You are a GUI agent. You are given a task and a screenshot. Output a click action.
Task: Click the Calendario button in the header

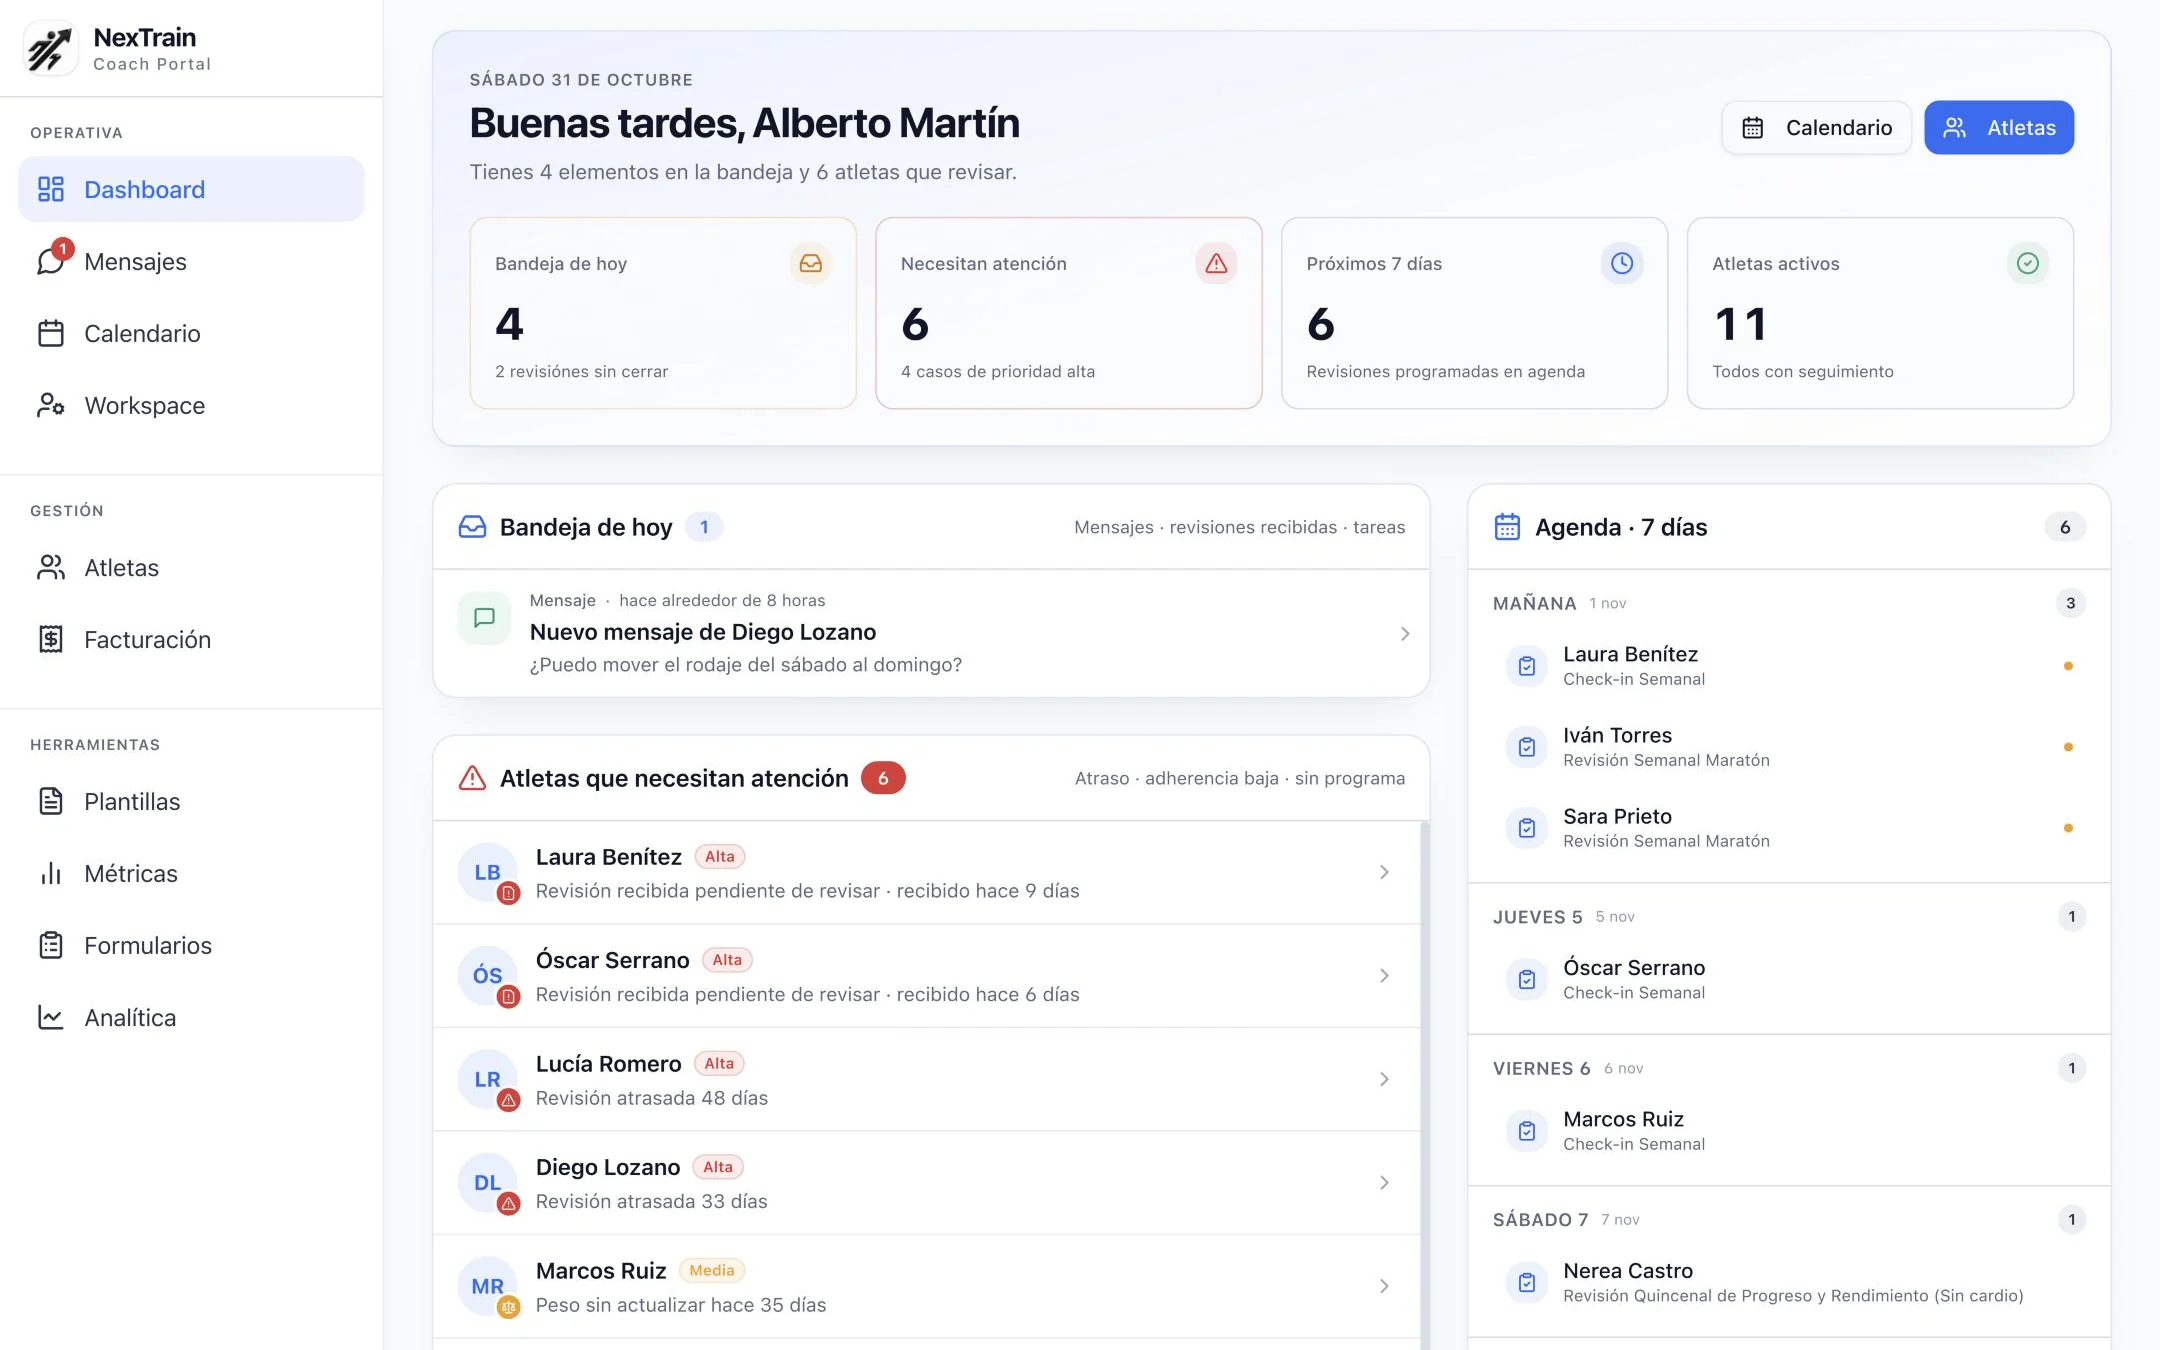[x=1816, y=128]
